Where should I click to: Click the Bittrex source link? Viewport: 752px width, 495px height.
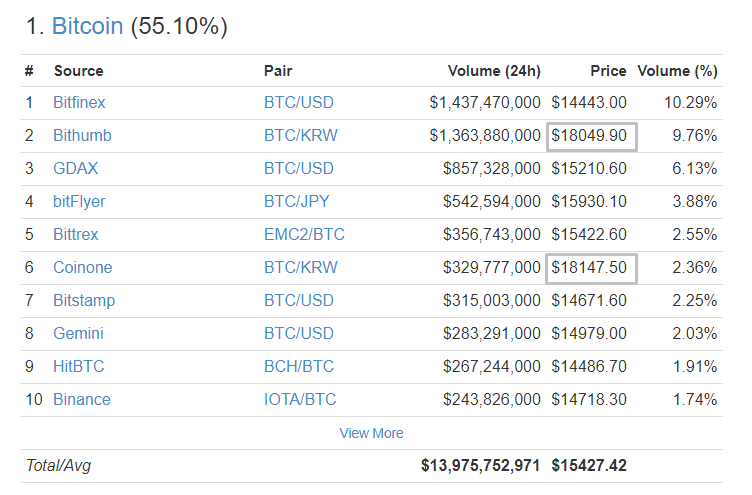coord(76,234)
